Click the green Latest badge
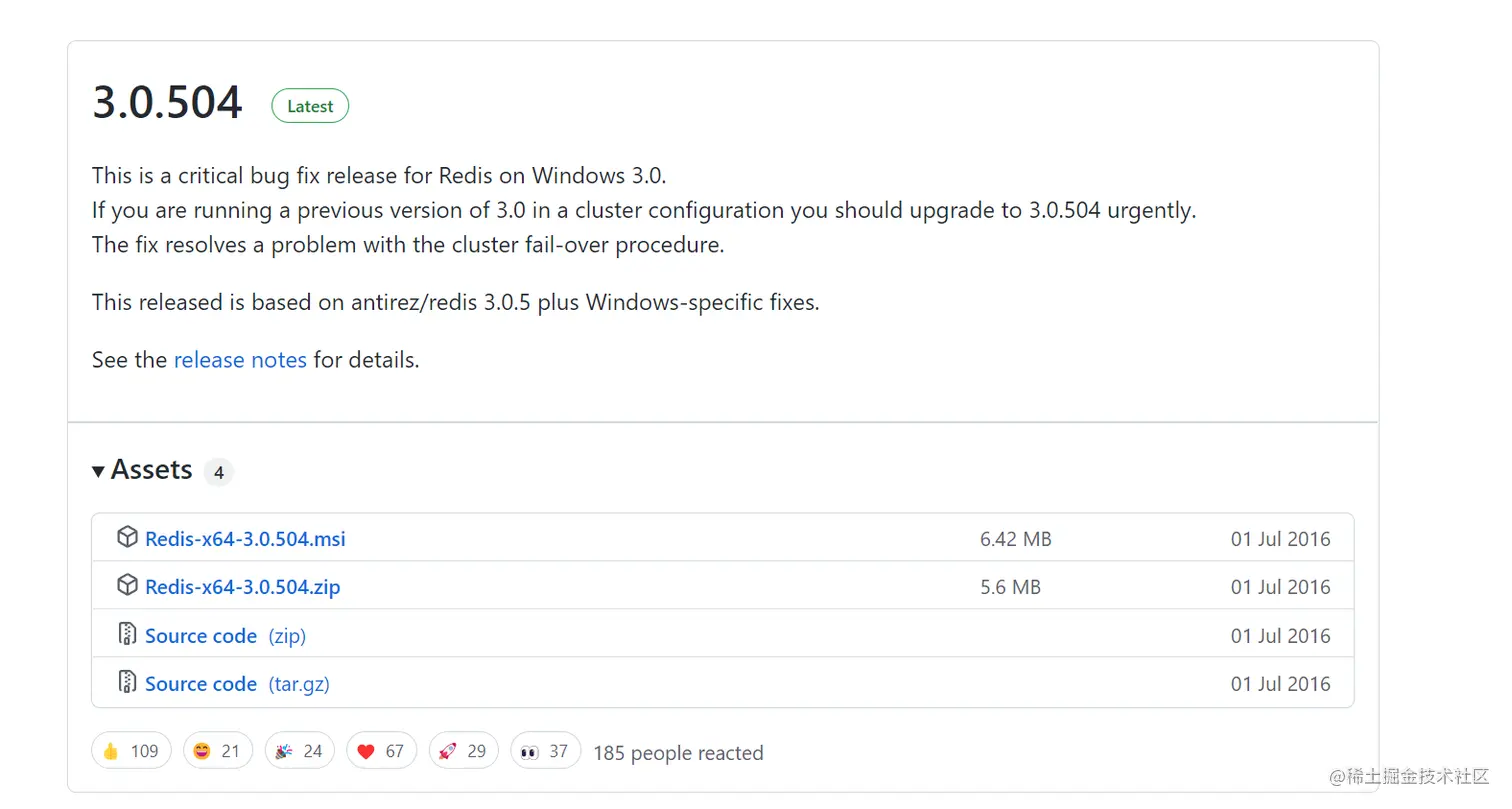The height and width of the screenshot is (809, 1512). (x=310, y=106)
